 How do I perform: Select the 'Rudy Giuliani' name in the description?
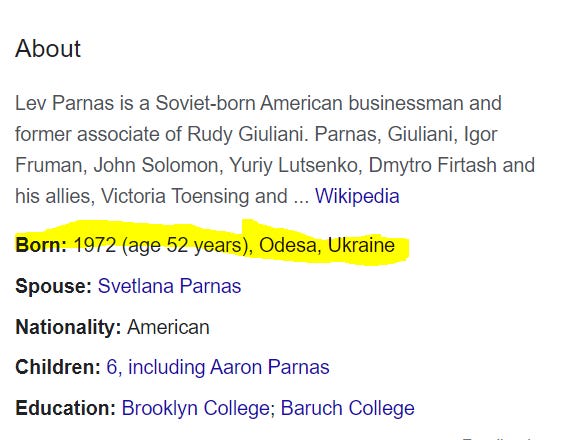[245, 134]
